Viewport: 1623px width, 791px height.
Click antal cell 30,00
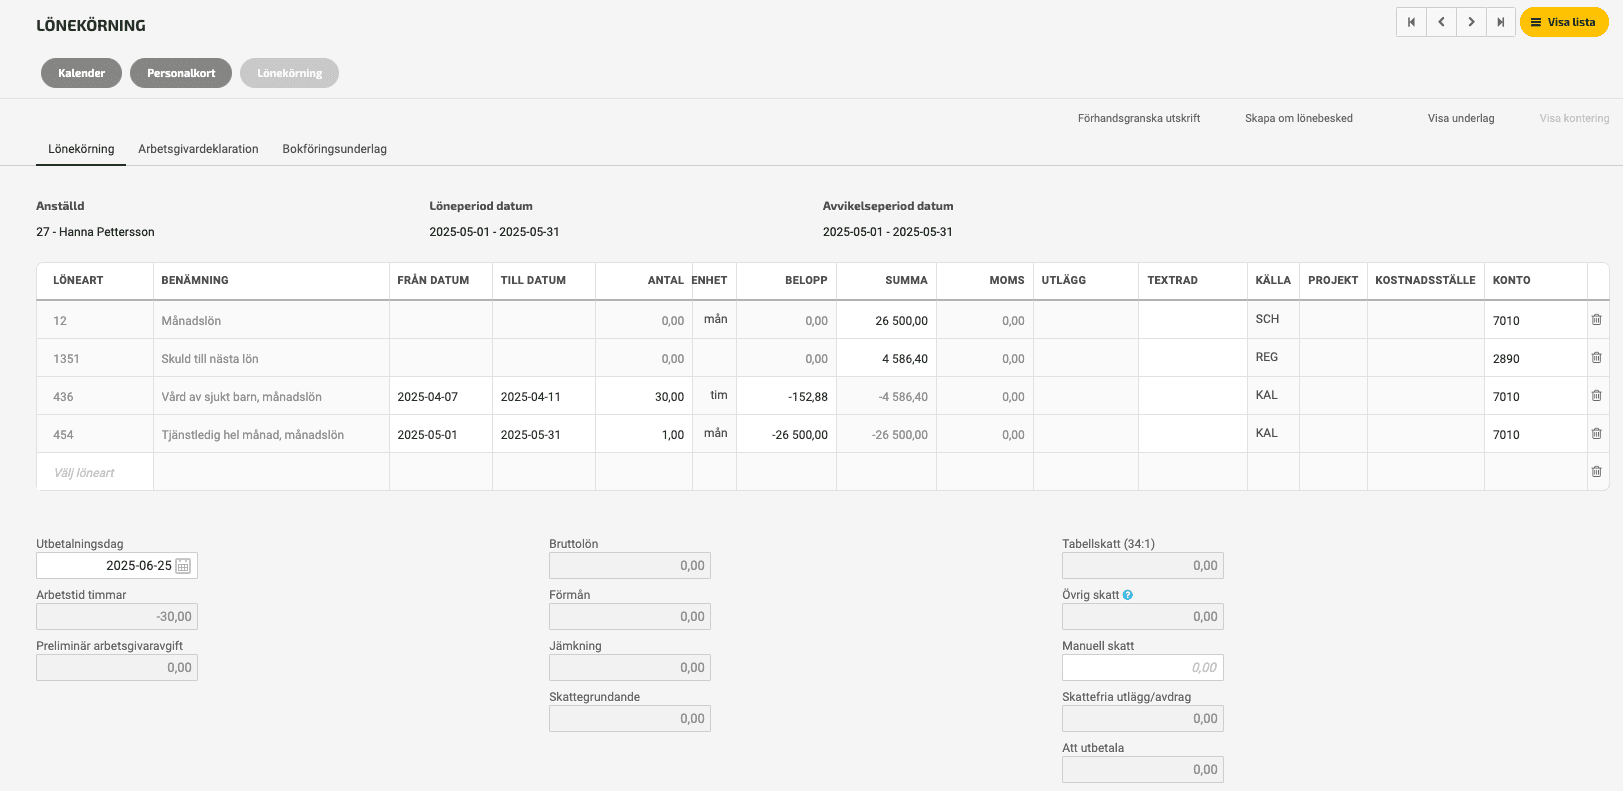644,396
